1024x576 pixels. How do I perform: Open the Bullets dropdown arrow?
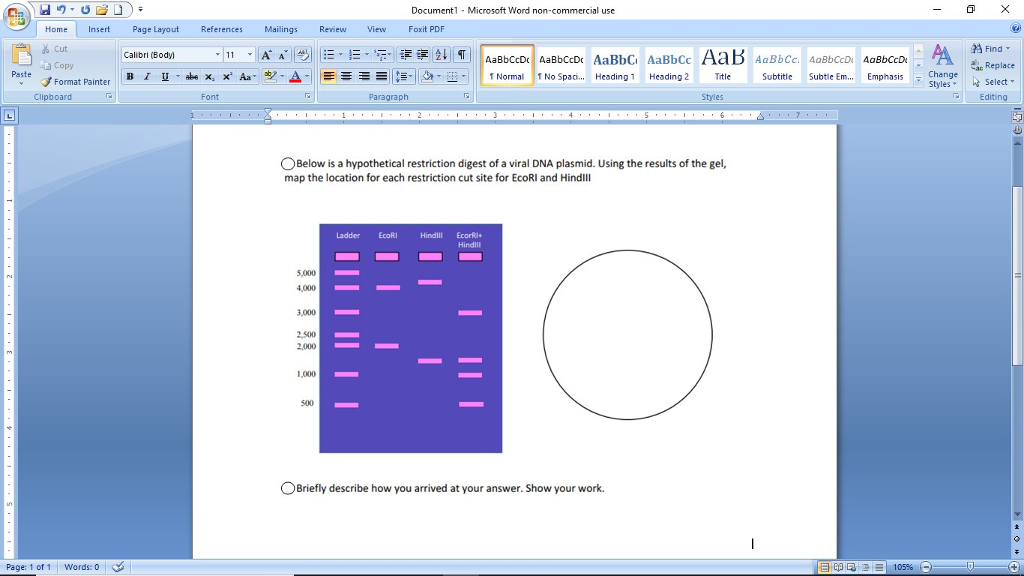pyautogui.click(x=339, y=54)
